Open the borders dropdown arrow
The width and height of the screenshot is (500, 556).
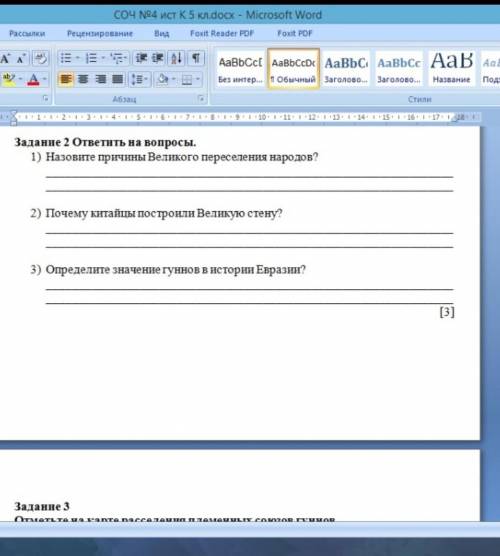point(198,79)
